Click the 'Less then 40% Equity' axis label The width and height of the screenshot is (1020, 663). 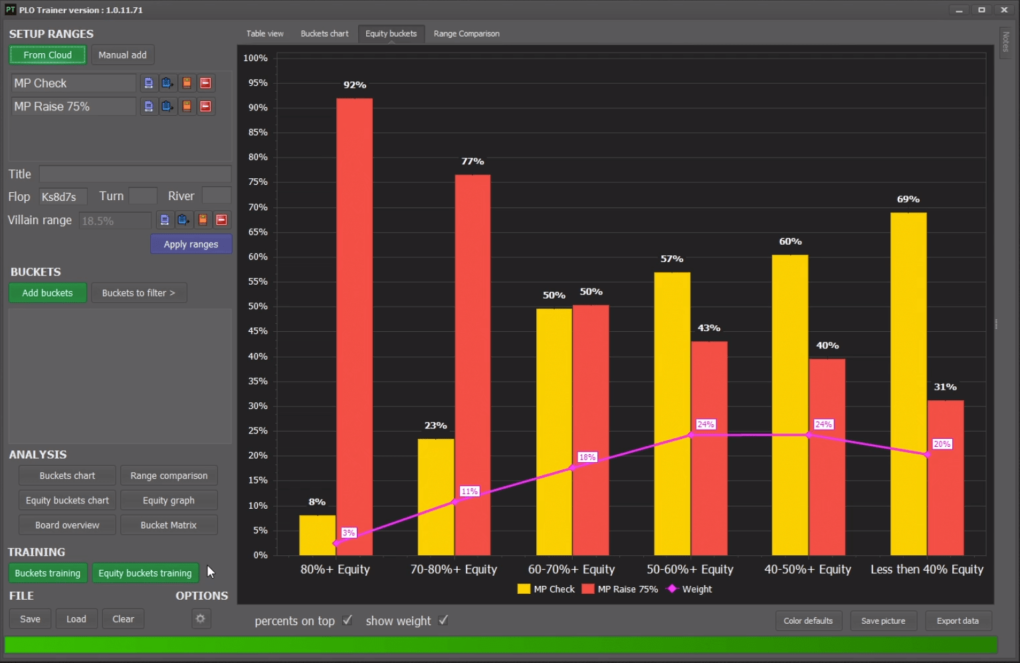[927, 569]
